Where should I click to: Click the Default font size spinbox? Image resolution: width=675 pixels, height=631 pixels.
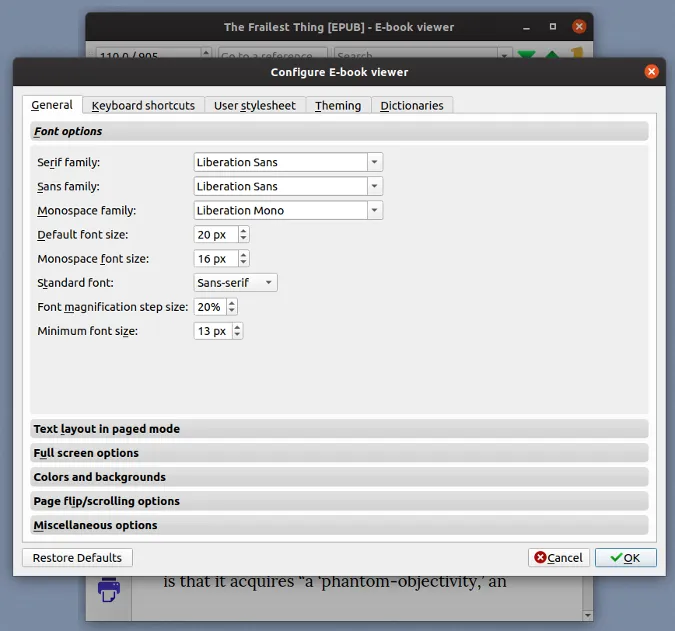click(214, 235)
